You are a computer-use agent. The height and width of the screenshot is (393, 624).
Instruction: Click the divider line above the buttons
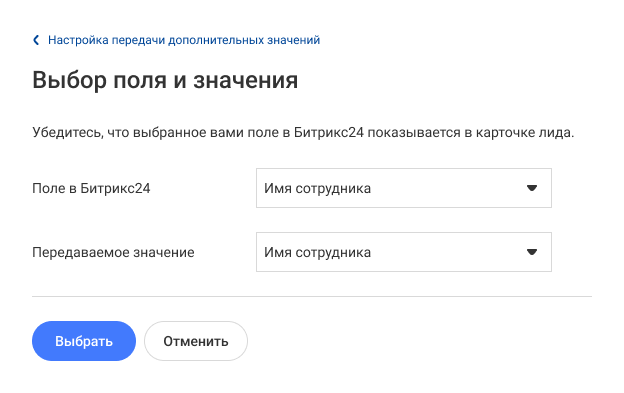312,296
